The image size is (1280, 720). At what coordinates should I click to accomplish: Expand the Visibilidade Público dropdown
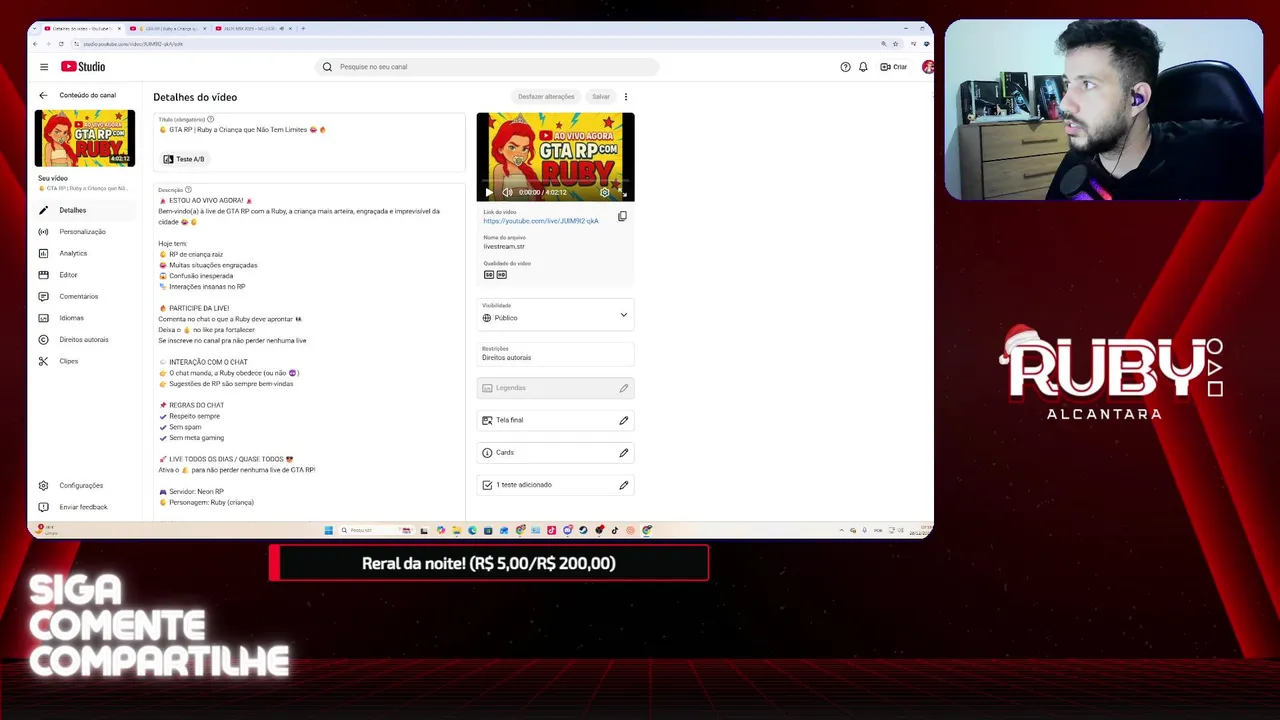pyautogui.click(x=555, y=315)
